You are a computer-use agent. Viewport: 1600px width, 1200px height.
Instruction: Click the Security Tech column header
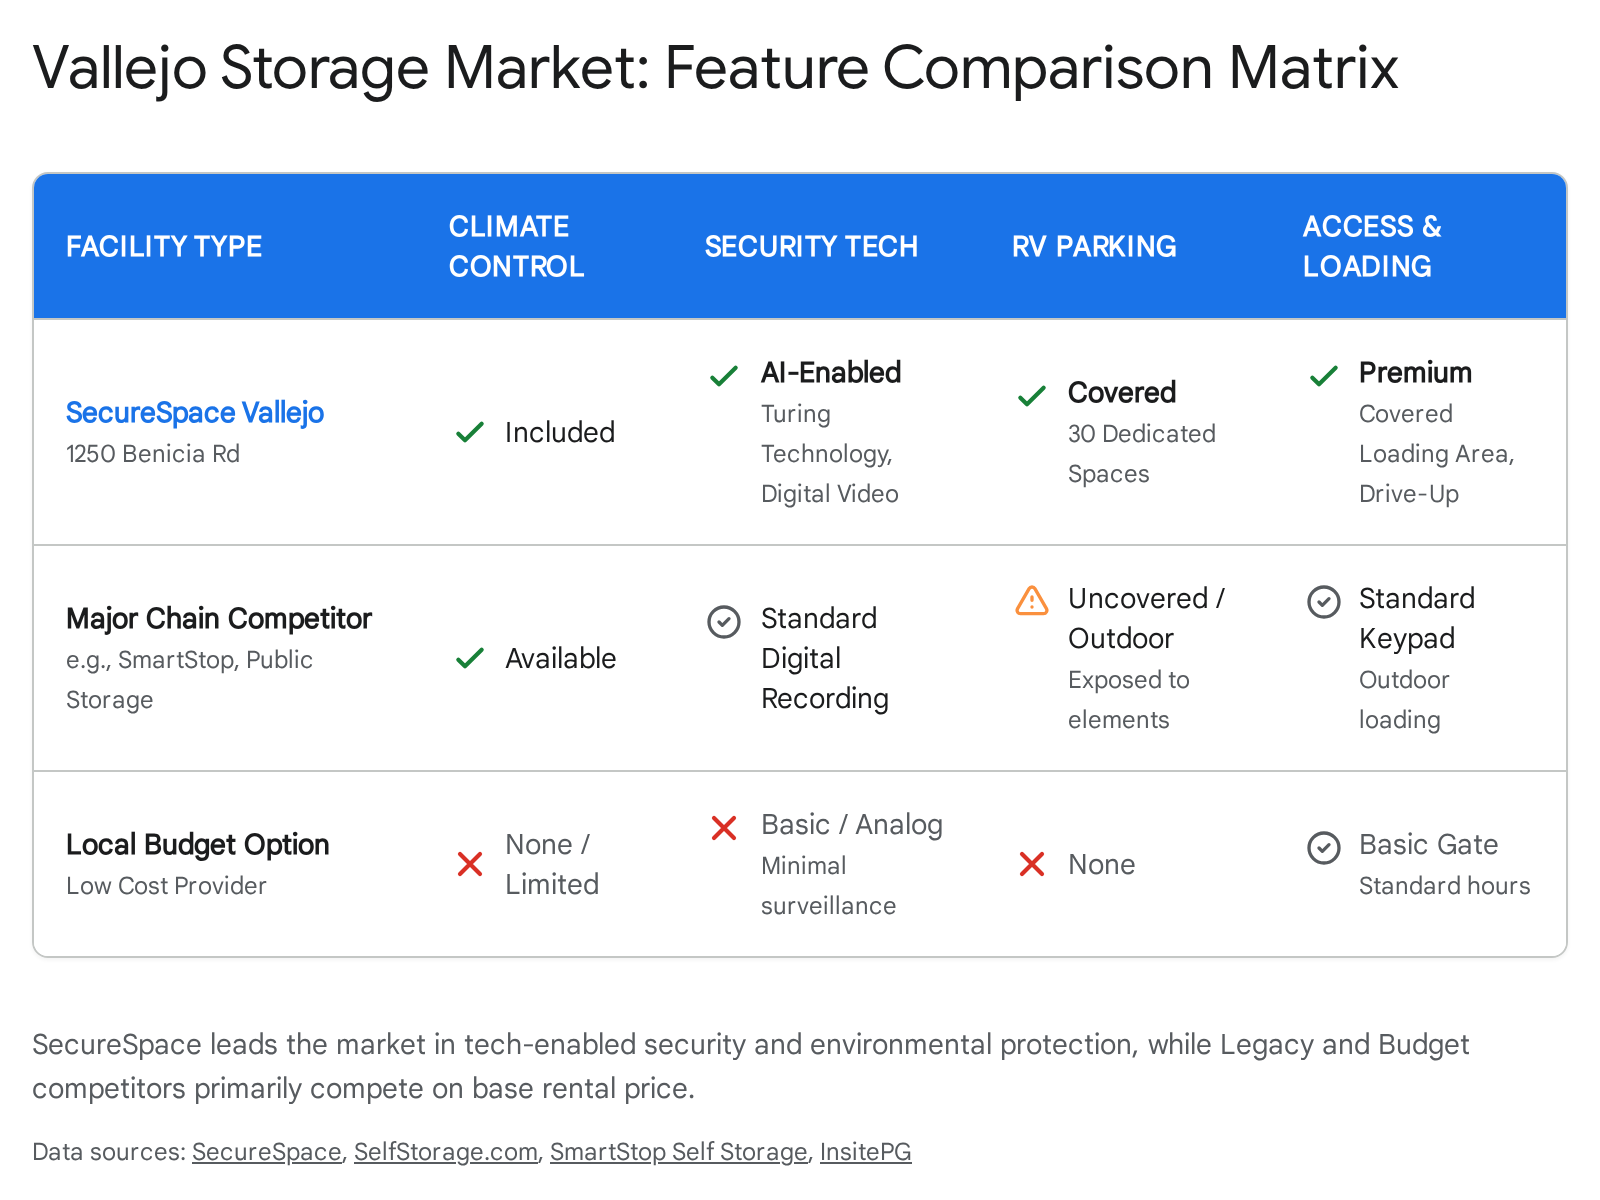point(811,246)
